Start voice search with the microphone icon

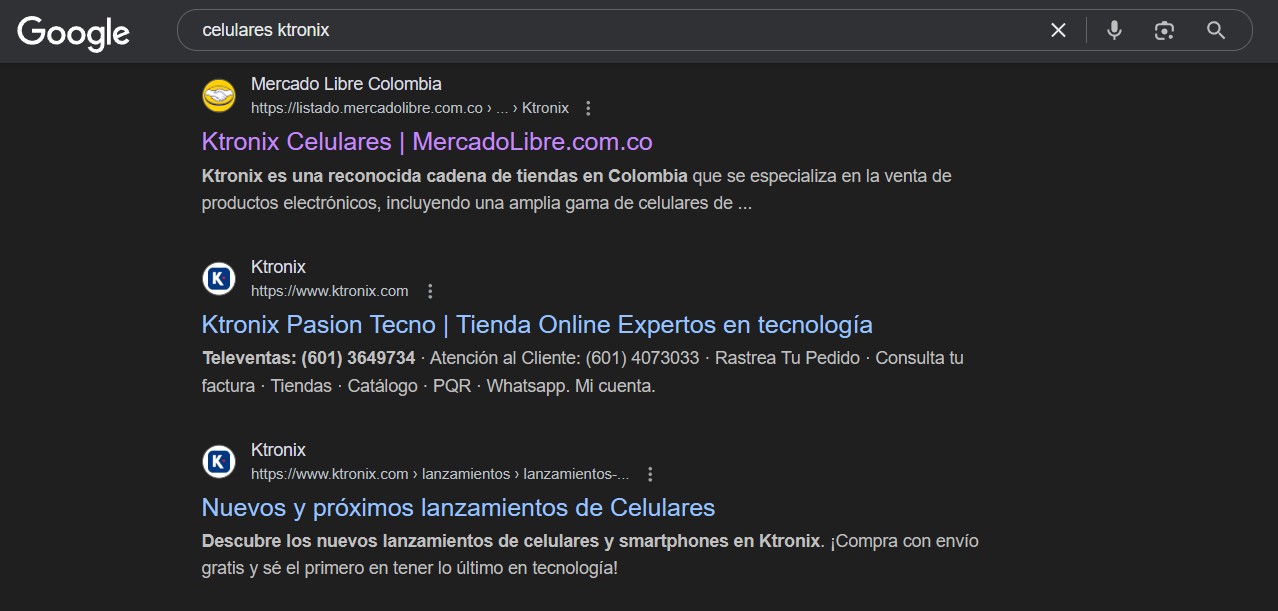pos(1114,30)
